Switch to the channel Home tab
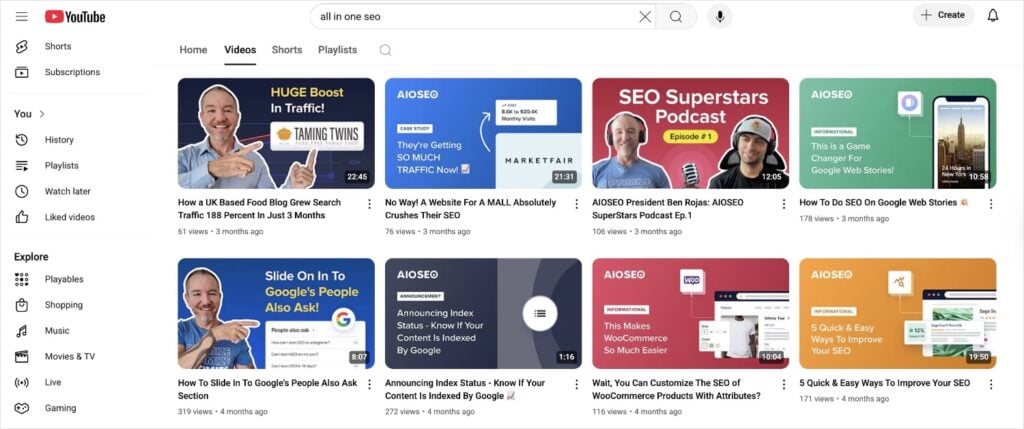The height and width of the screenshot is (429, 1024). tap(193, 50)
